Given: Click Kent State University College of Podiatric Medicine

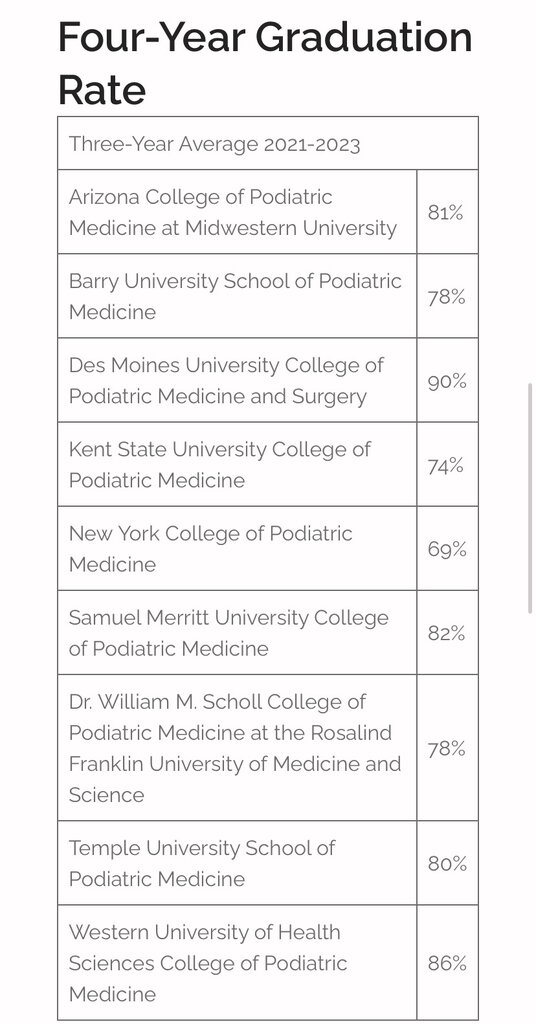Looking at the screenshot, I should [x=237, y=464].
